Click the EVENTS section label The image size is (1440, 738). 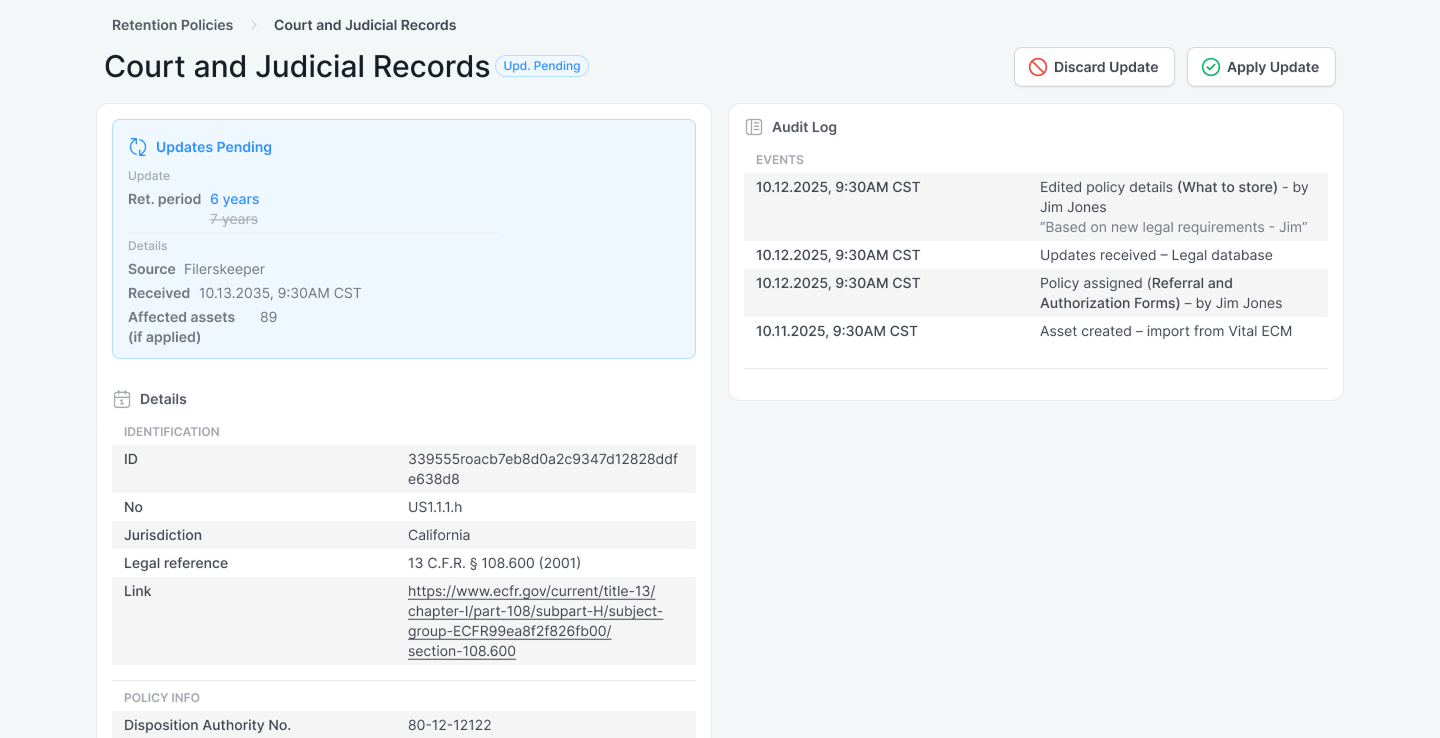[780, 160]
